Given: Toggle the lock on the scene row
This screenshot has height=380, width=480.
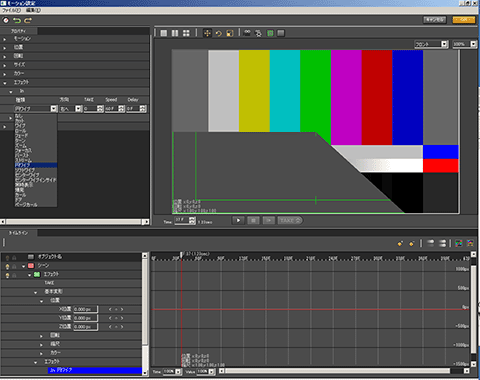Looking at the screenshot, I should click(x=14, y=266).
